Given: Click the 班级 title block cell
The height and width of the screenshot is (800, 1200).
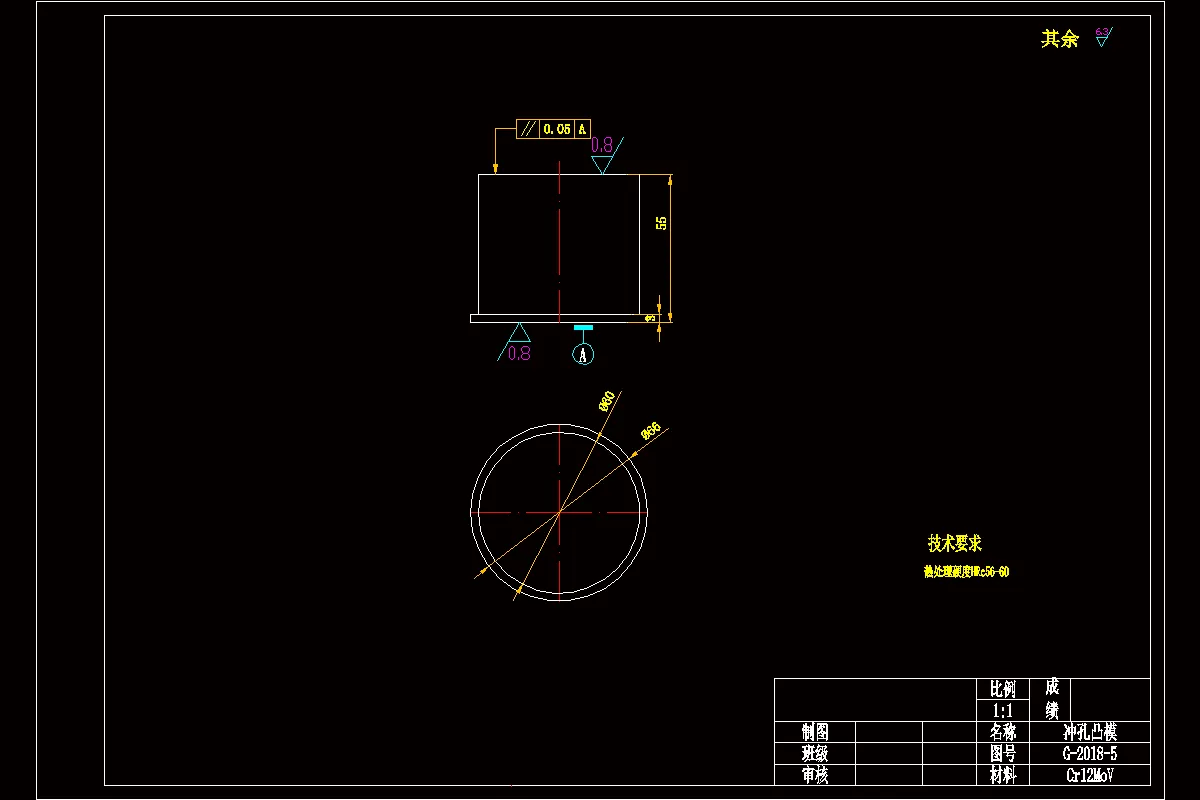Looking at the screenshot, I should pyautogui.click(x=815, y=753).
